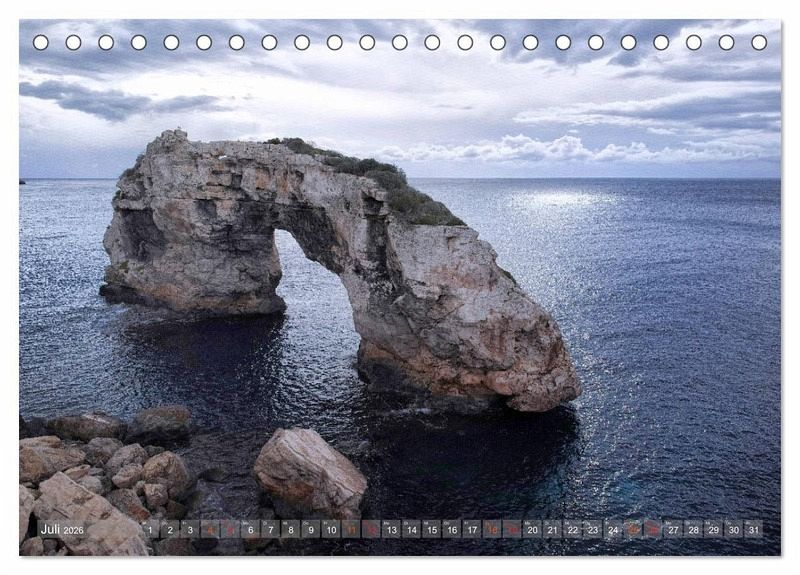Screen dimensions: 800x575
Task: Select day 10 in the calendar strip
Action: point(331,529)
